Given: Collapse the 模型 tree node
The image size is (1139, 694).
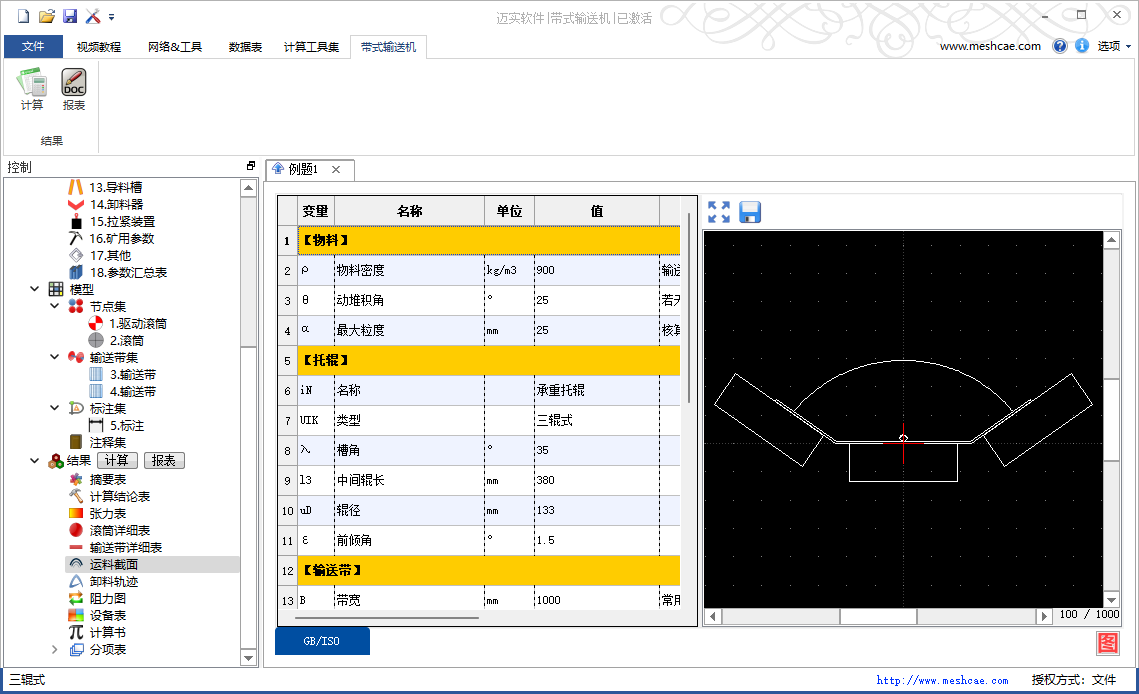Looking at the screenshot, I should tap(34, 289).
